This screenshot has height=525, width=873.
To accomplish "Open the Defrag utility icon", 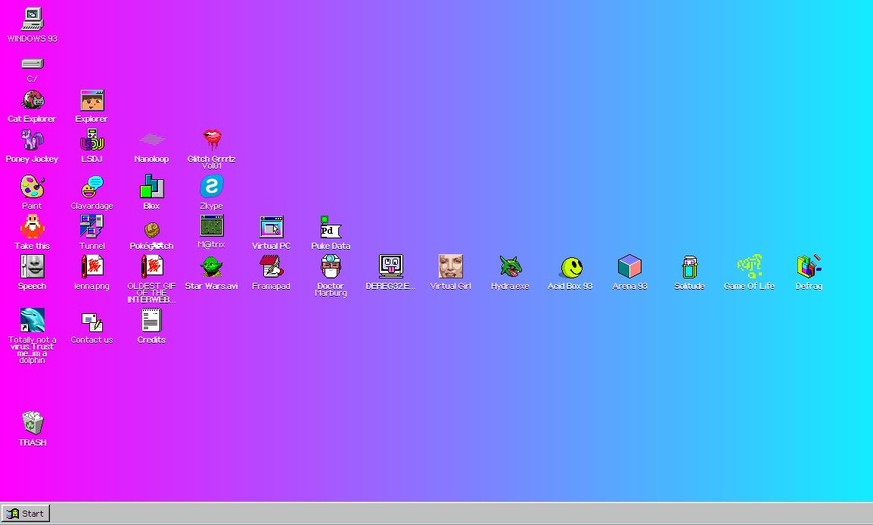I will point(809,267).
